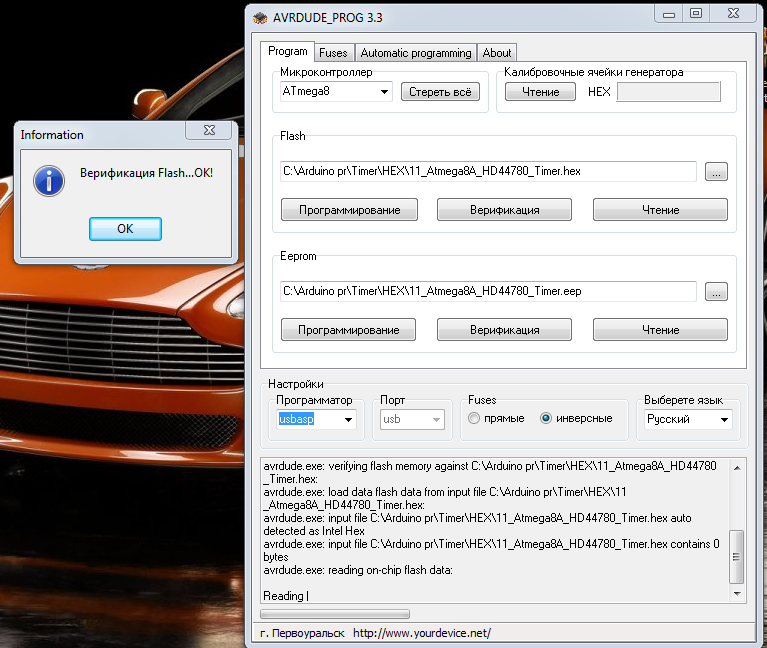Viewport: 767px width, 648px height.
Task: Click Eeprom Верификация button
Action: [504, 330]
